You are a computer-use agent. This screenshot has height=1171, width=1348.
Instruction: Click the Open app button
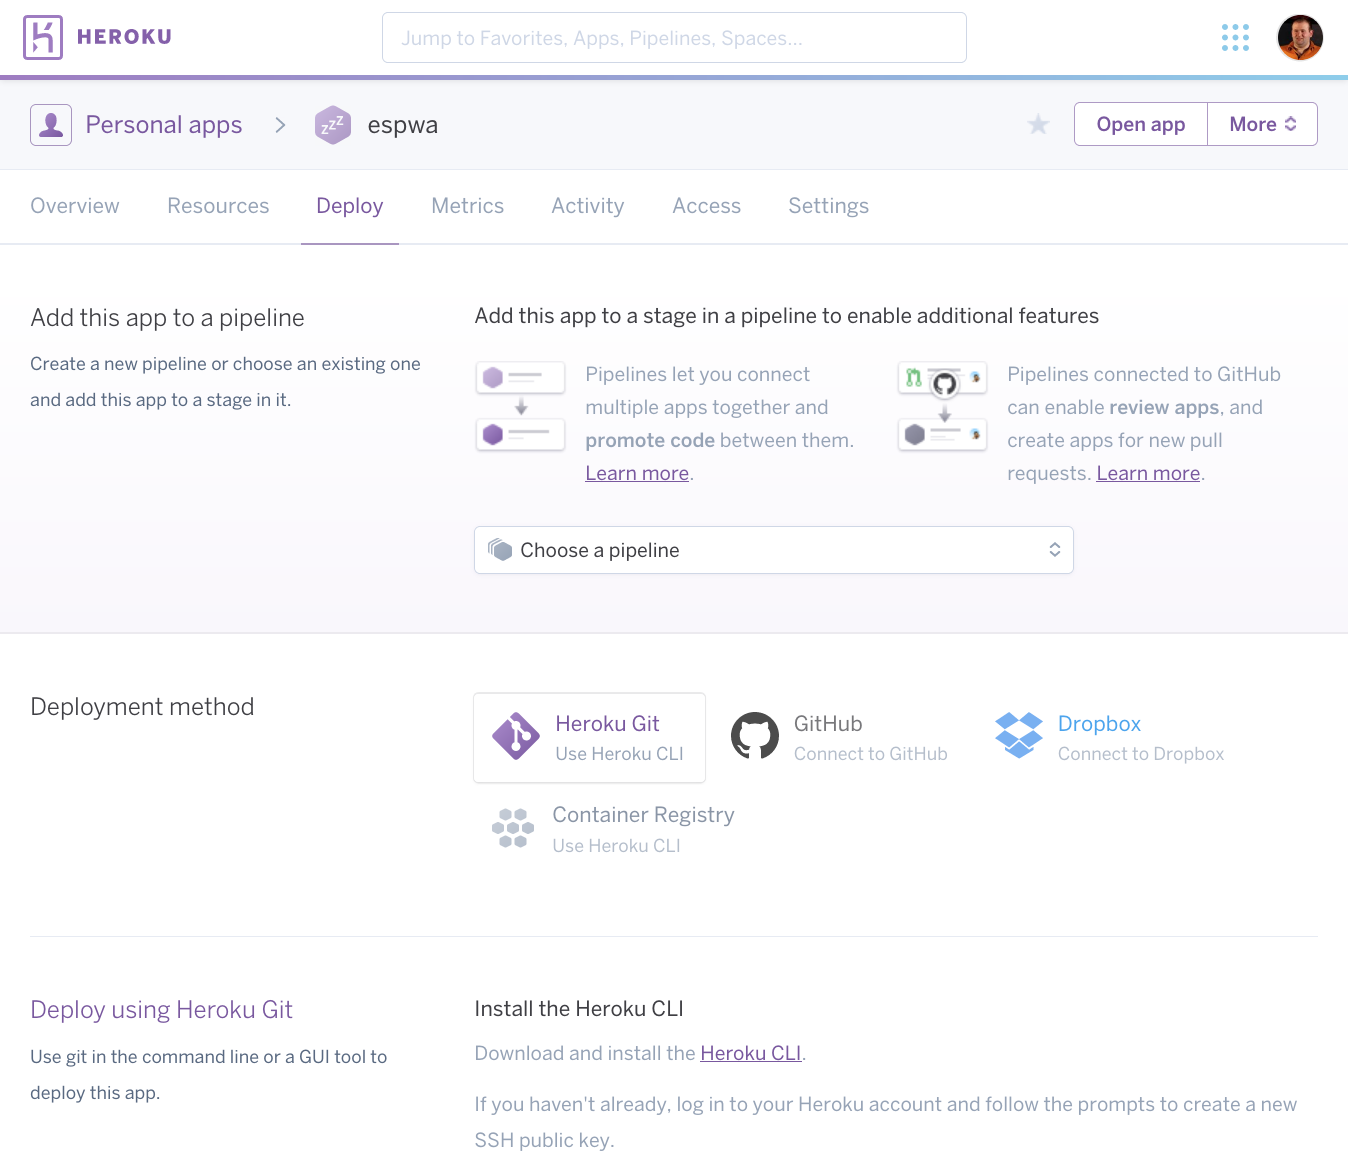click(x=1141, y=124)
